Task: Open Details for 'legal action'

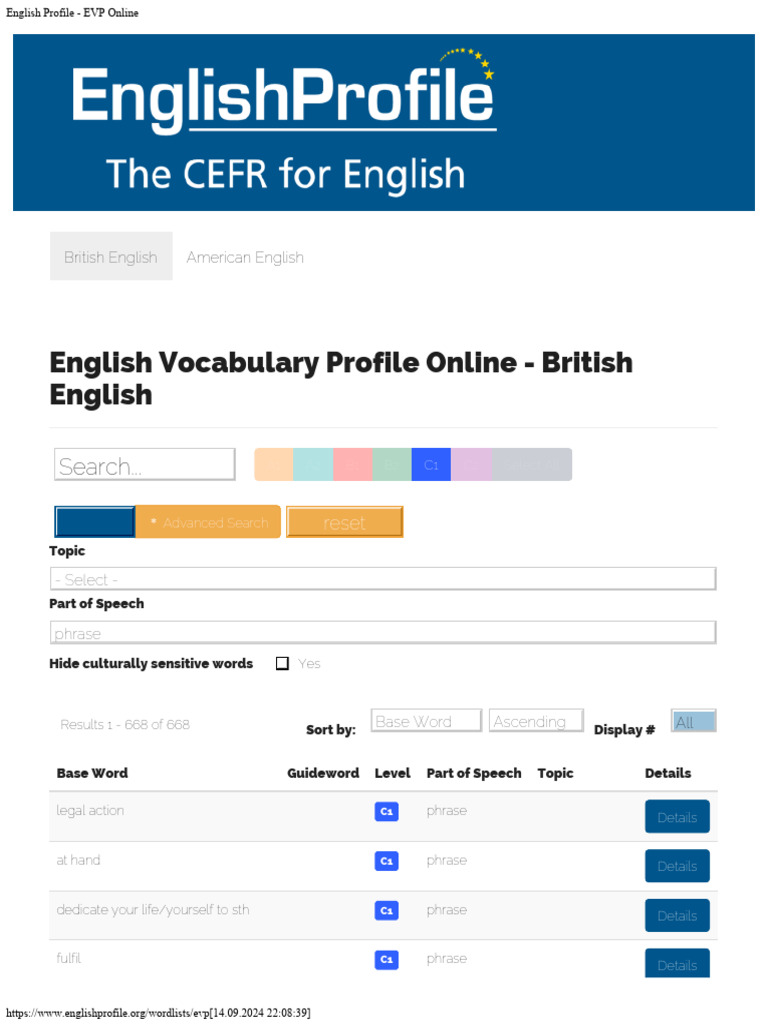Action: pos(677,817)
